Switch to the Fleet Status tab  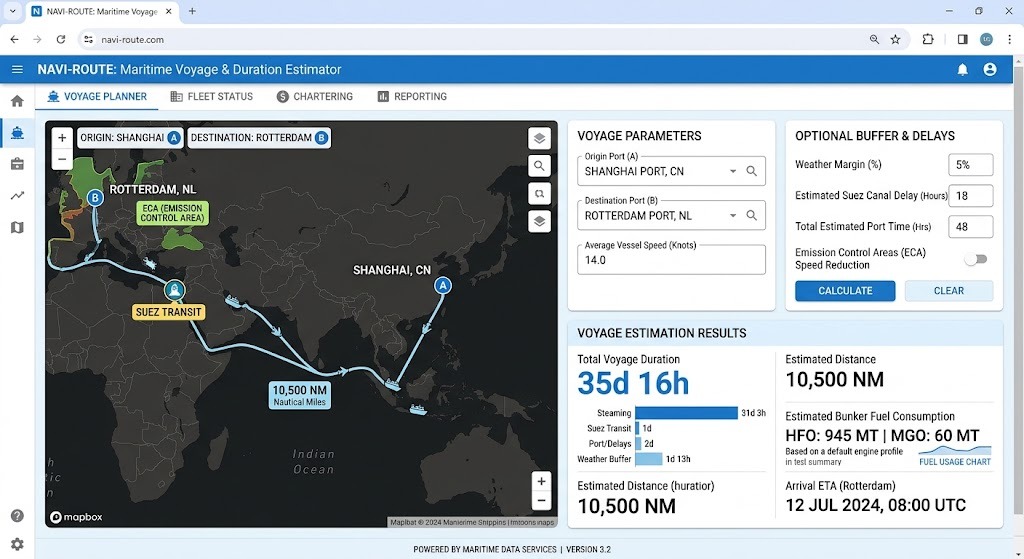212,97
